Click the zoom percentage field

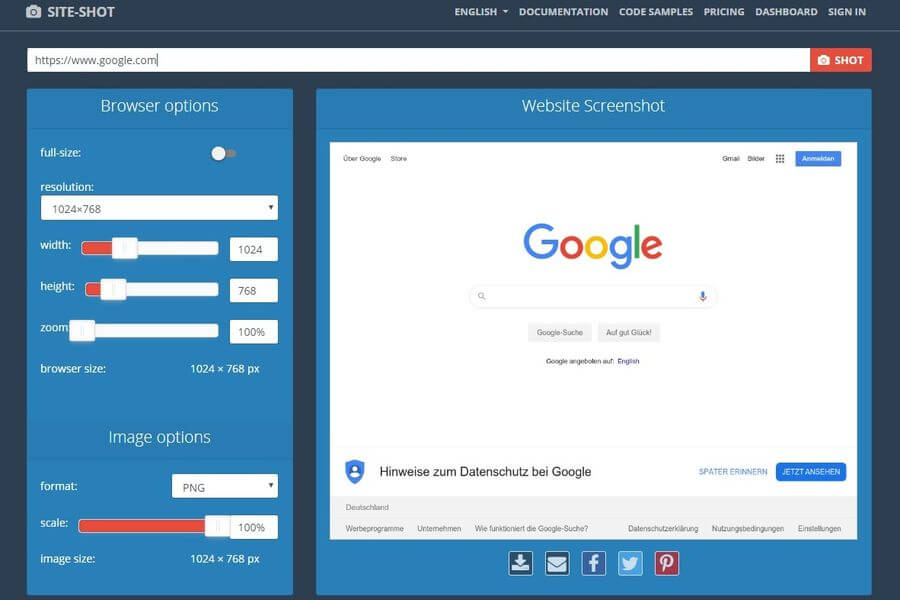(254, 332)
